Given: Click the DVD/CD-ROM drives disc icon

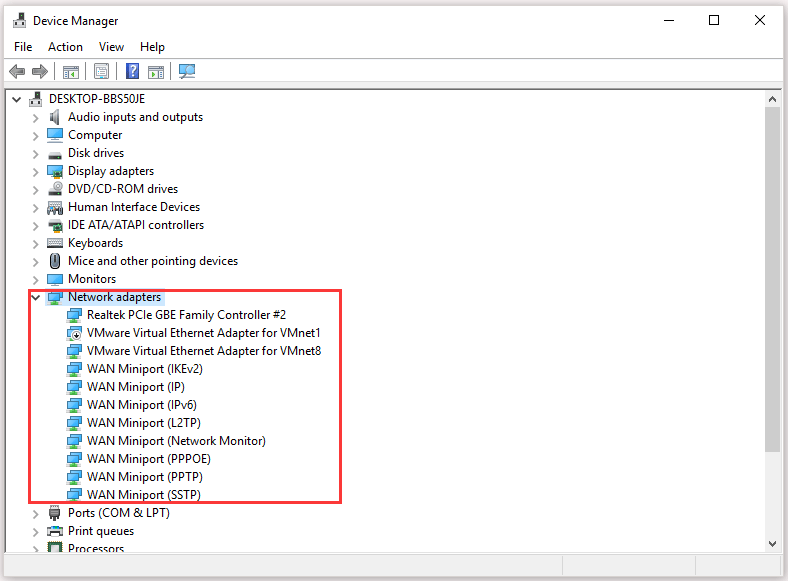Looking at the screenshot, I should [x=55, y=189].
